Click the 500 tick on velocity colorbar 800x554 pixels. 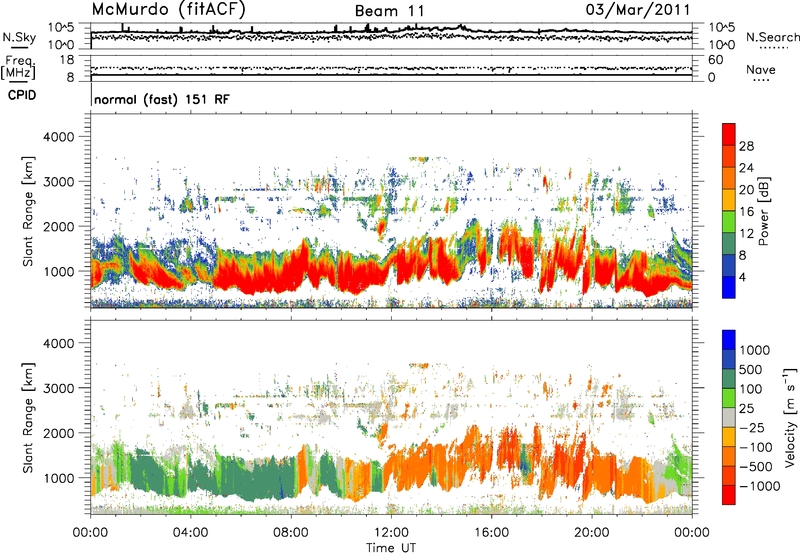click(751, 369)
